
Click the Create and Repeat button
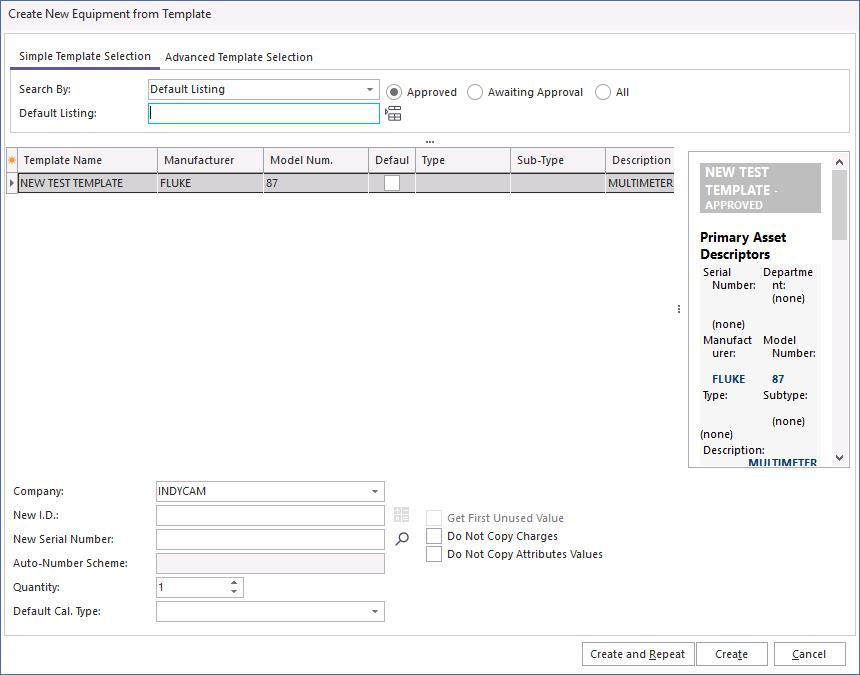click(x=637, y=654)
